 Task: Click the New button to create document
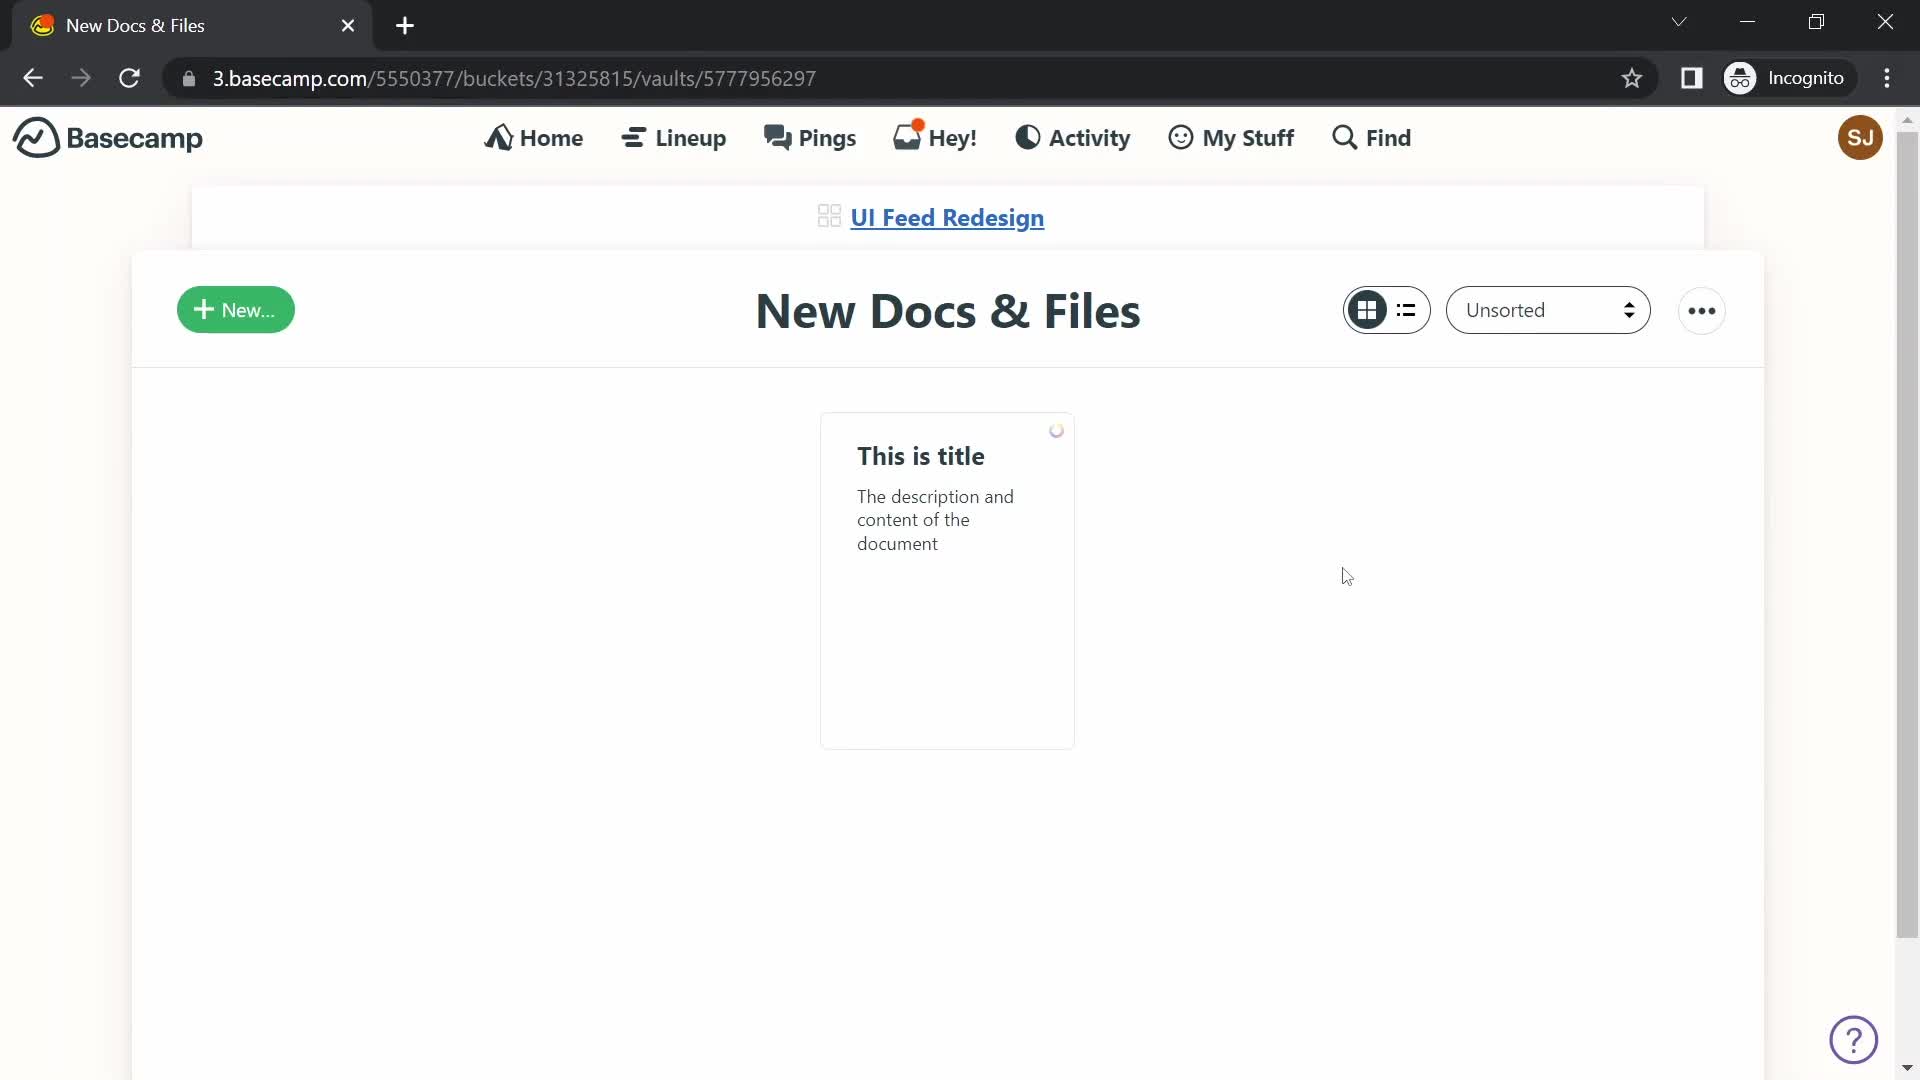point(236,310)
